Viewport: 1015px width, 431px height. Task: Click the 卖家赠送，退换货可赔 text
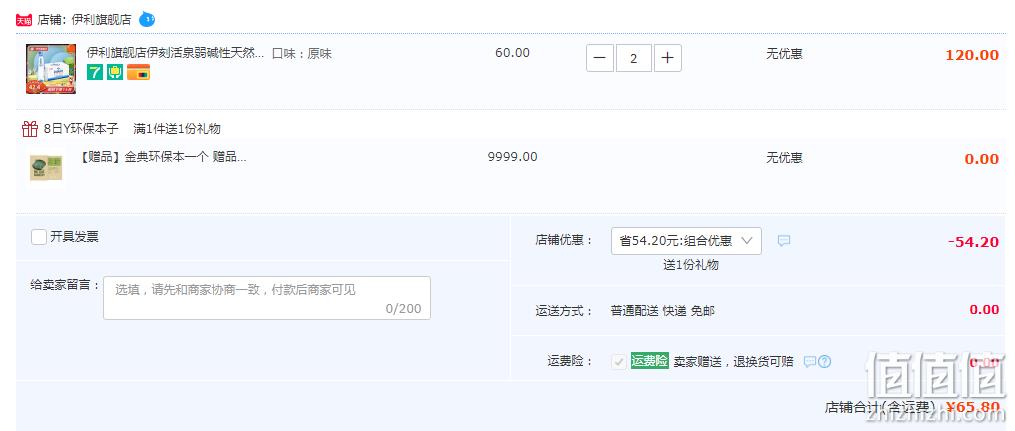pos(733,362)
